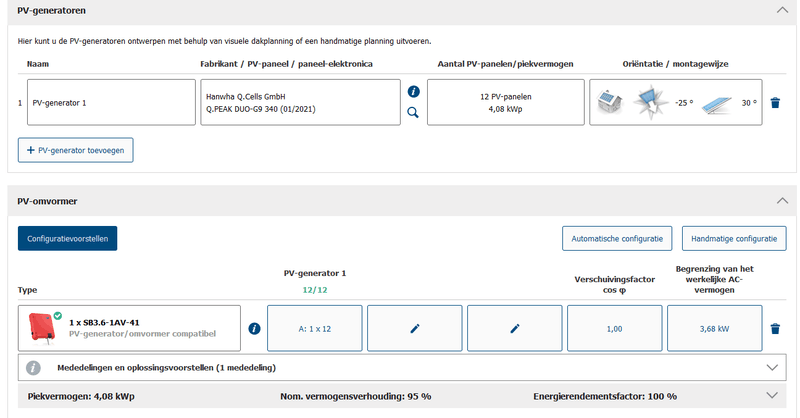The height and width of the screenshot is (418, 800).
Task: Click Oriëntatie / montagewijze column header
Action: 676,64
